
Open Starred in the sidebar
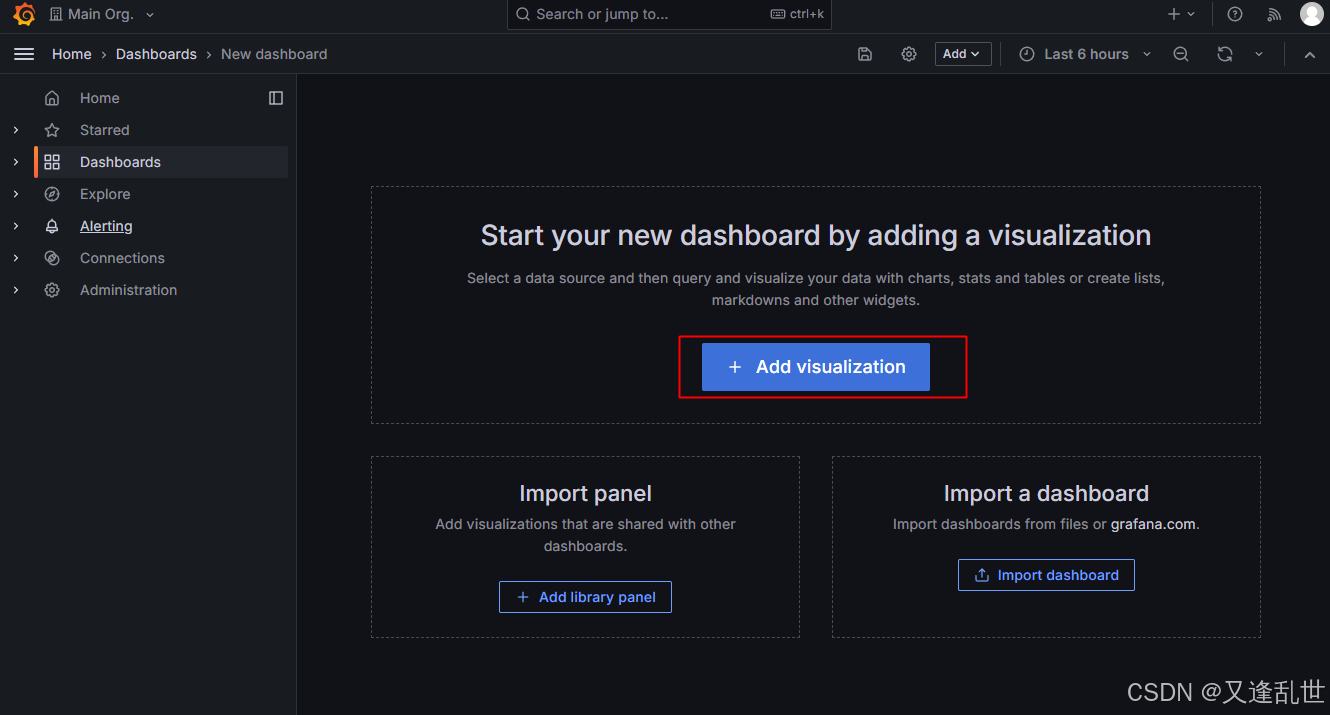(105, 130)
